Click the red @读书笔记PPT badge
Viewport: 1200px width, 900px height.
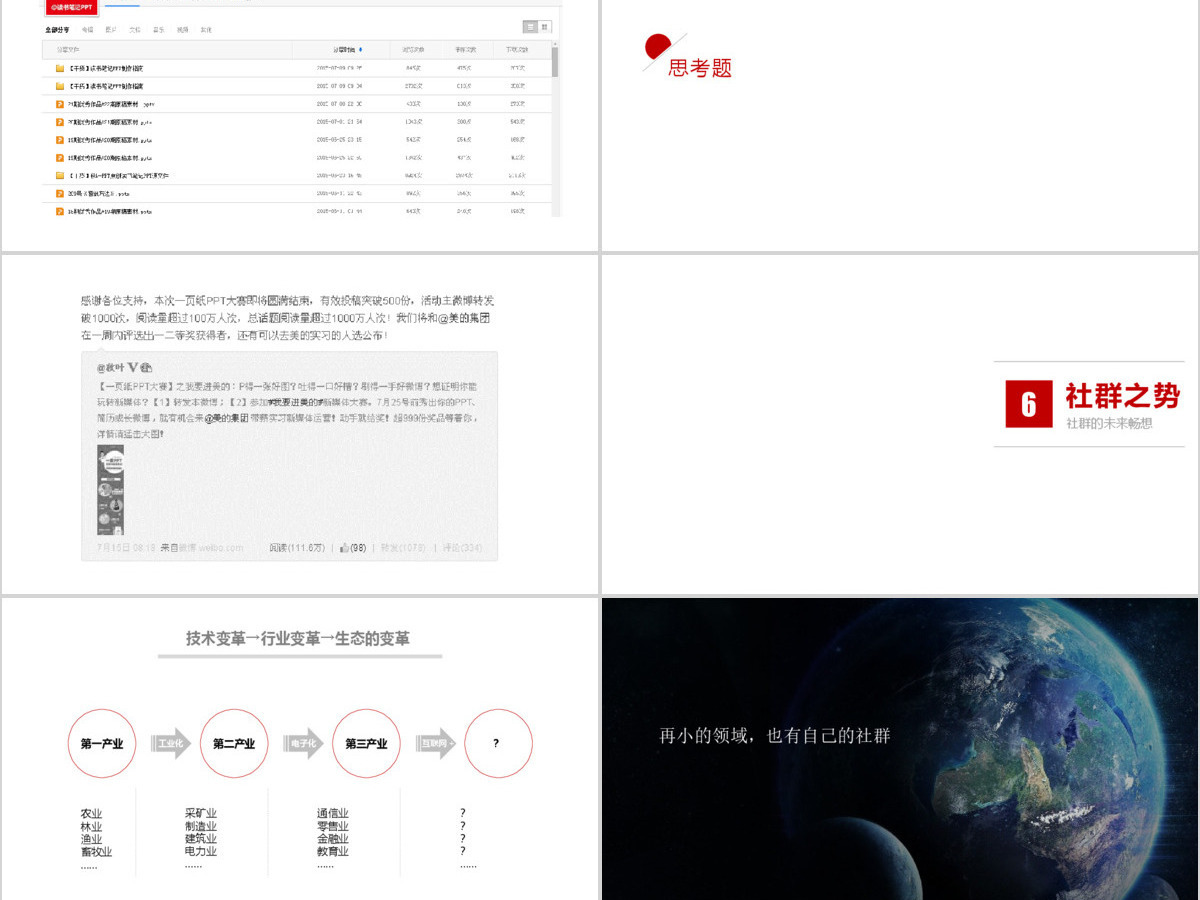tap(72, 7)
